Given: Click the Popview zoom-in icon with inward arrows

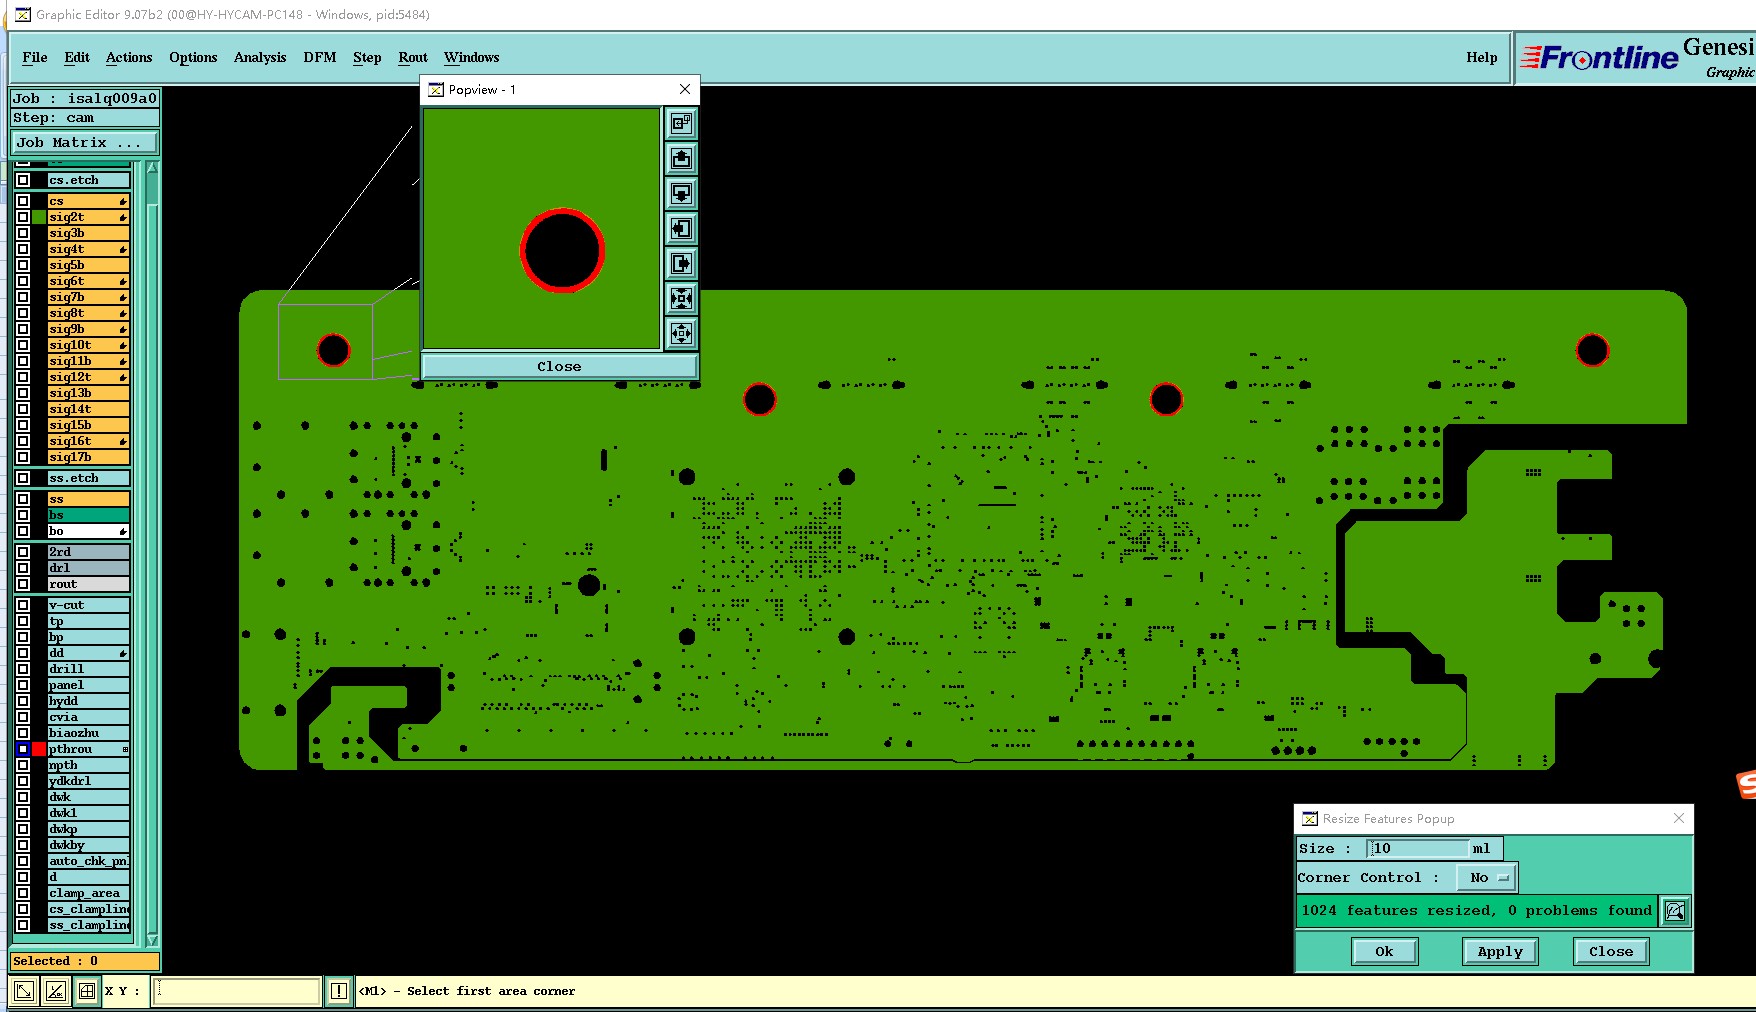Looking at the screenshot, I should (x=681, y=298).
